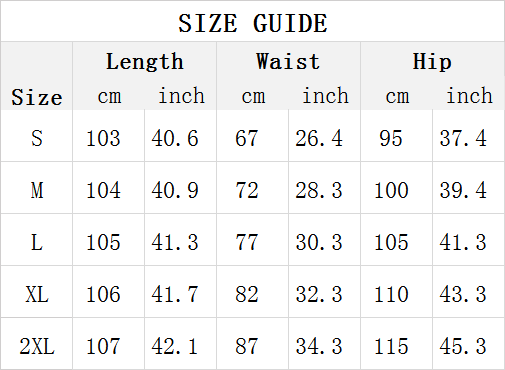This screenshot has height=370, width=505.
Task: Click the SIZE GUIDE title
Action: [x=253, y=23]
